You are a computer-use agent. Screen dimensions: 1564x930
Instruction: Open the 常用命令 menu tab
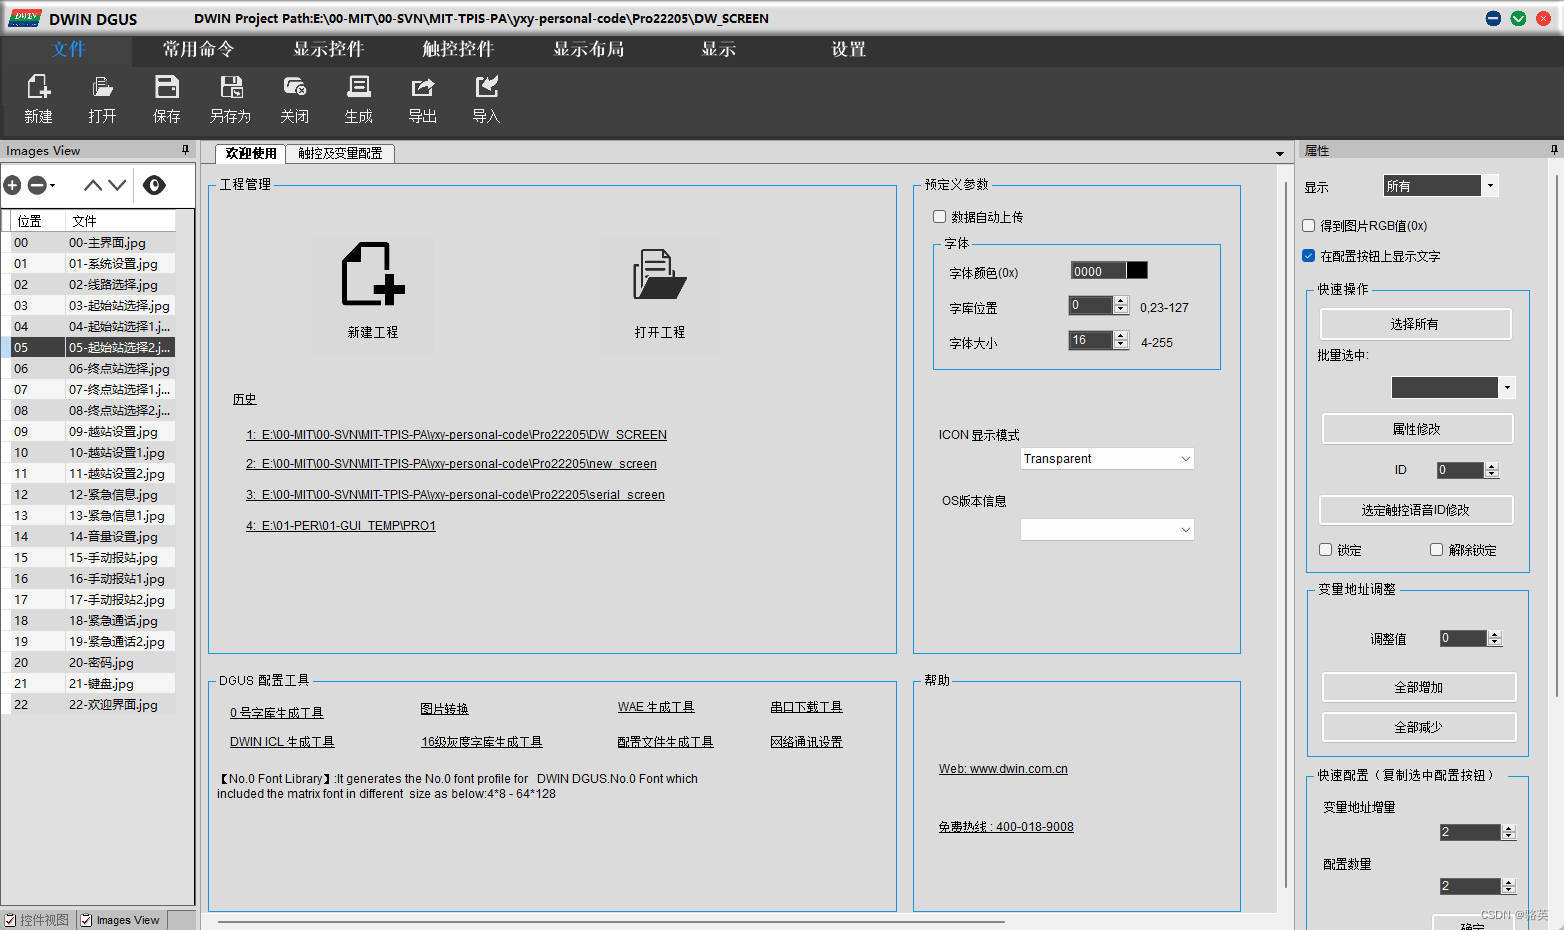(199, 49)
